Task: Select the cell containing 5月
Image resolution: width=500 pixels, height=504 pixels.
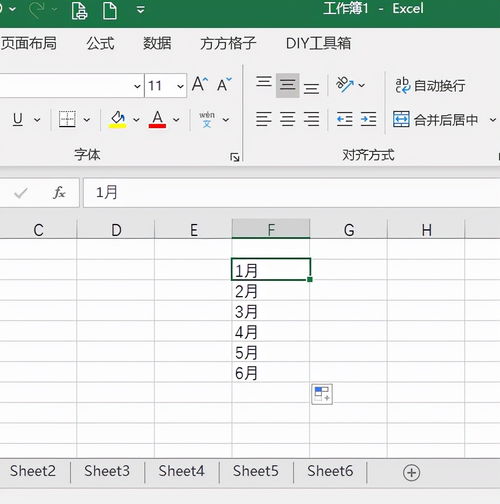Action: click(x=271, y=351)
